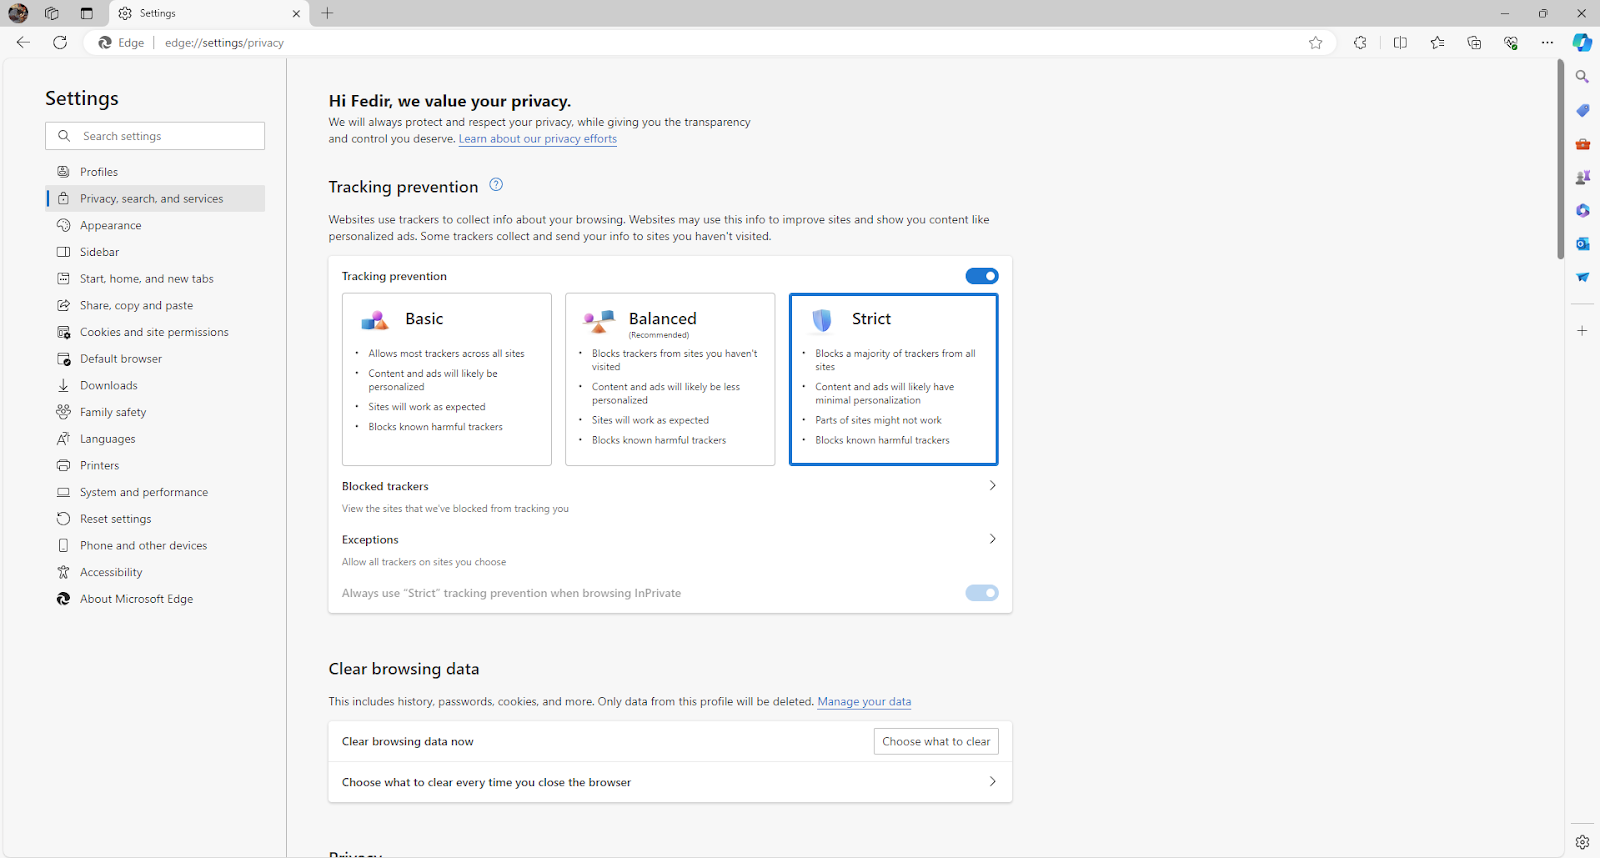Image resolution: width=1600 pixels, height=858 pixels.
Task: Add this page to favorites star
Action: (x=1315, y=42)
